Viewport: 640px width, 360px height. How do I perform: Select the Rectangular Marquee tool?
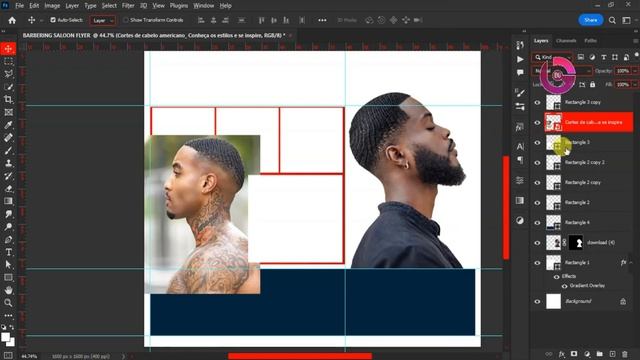point(8,62)
